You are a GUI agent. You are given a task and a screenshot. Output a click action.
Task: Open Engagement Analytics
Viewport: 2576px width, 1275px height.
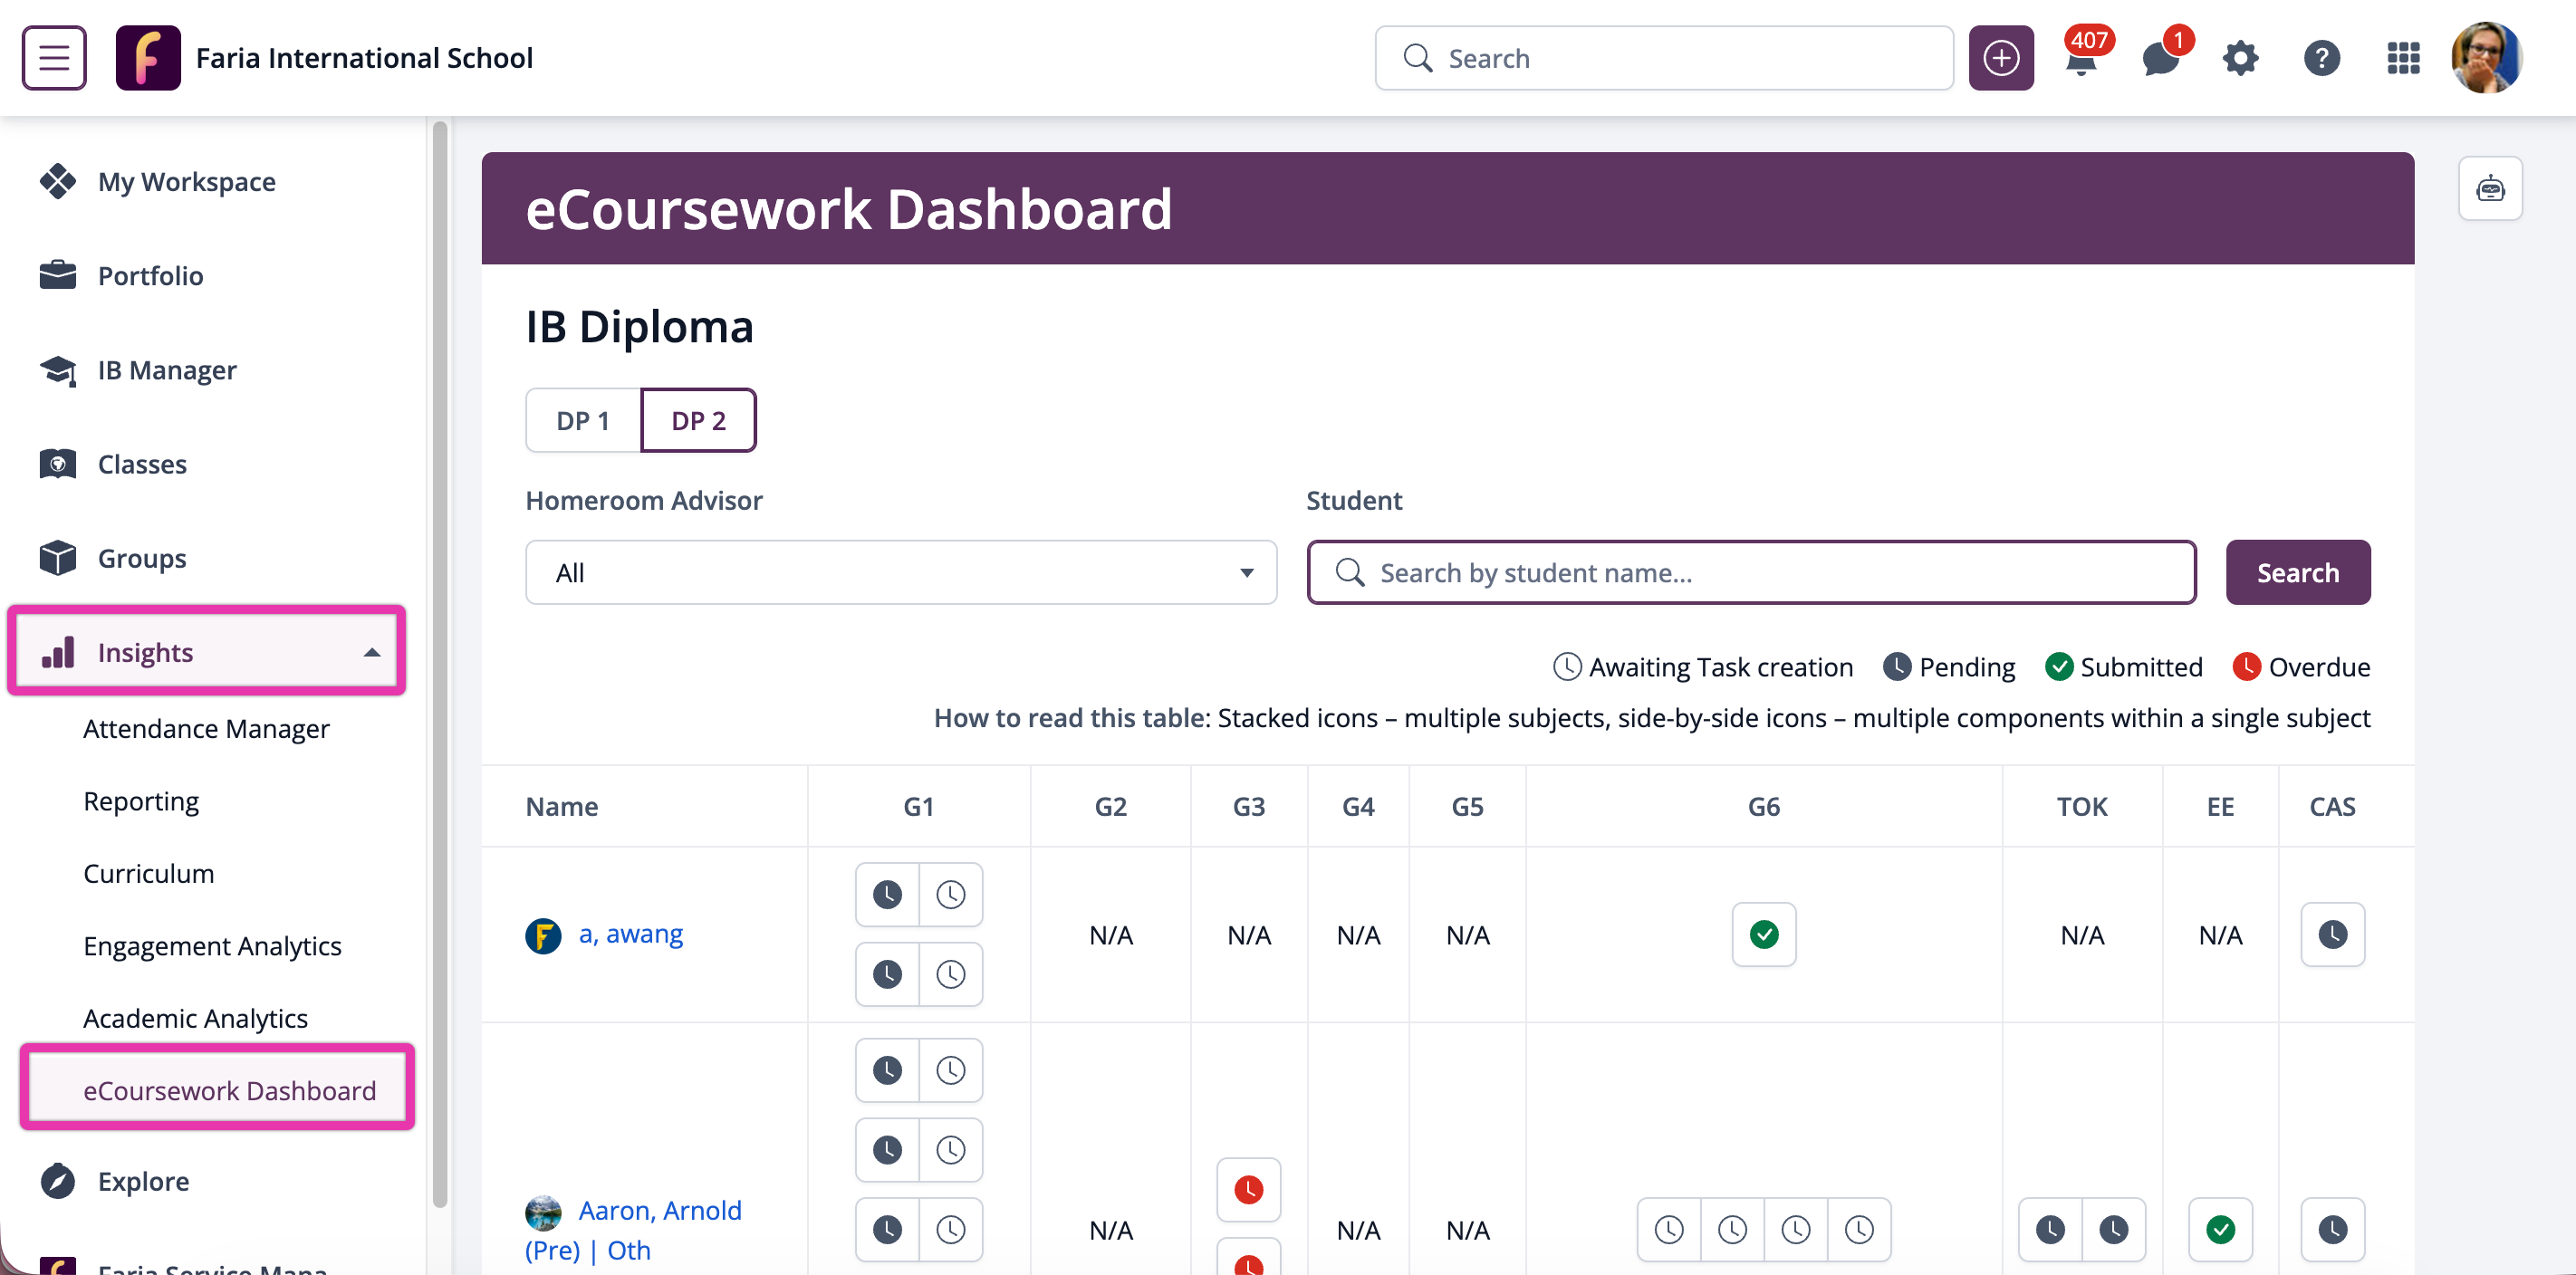212,945
